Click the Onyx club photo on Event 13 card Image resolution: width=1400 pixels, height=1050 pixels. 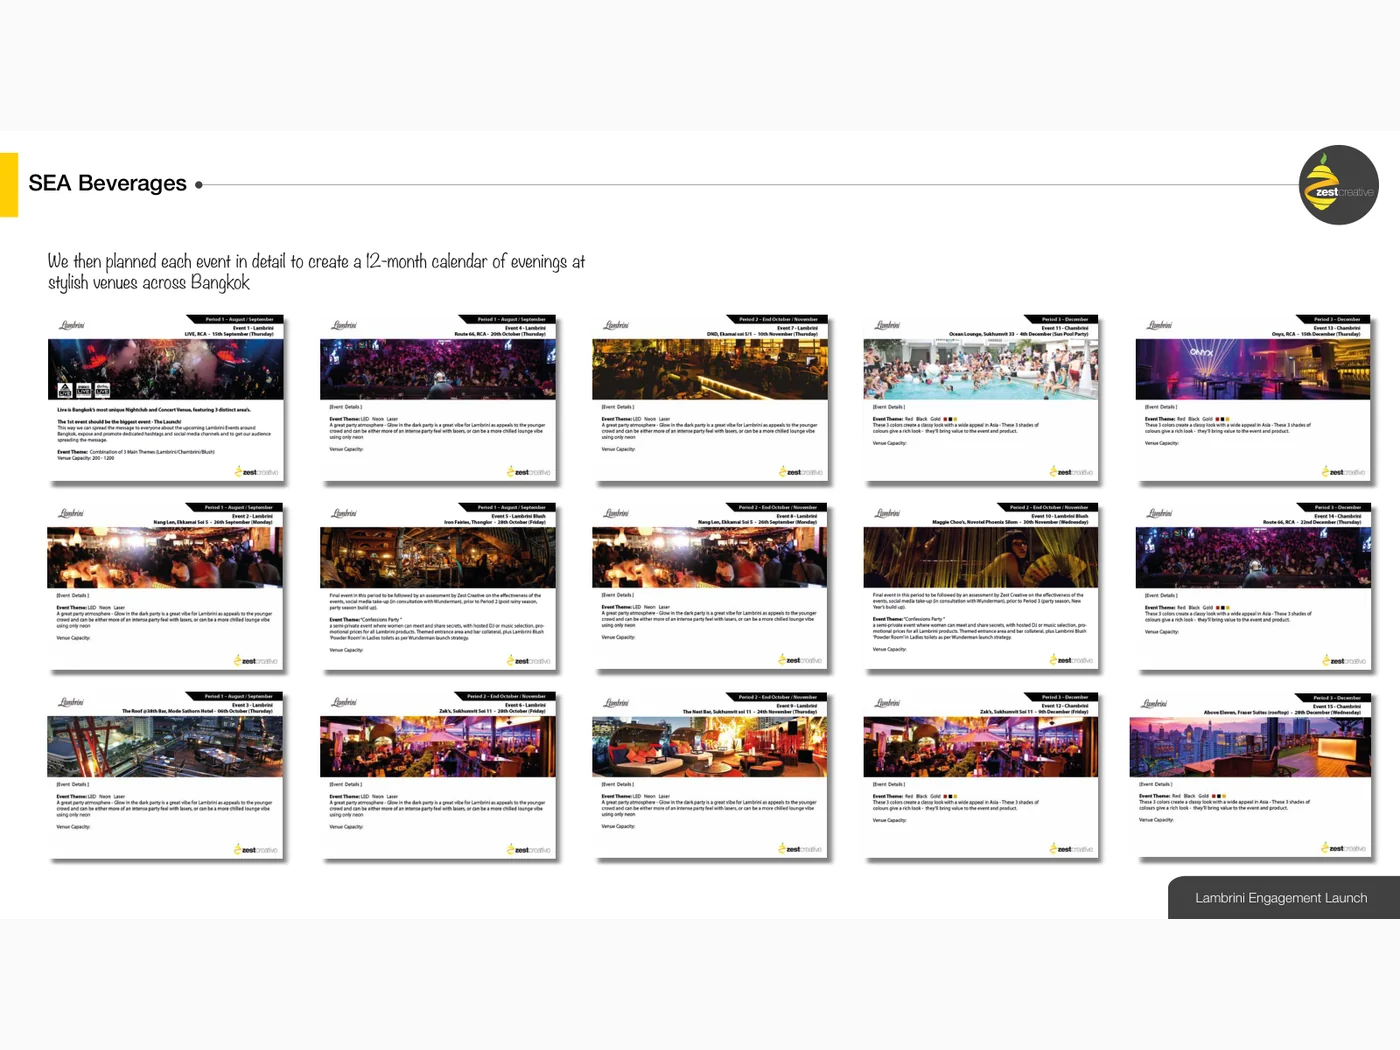(1253, 369)
